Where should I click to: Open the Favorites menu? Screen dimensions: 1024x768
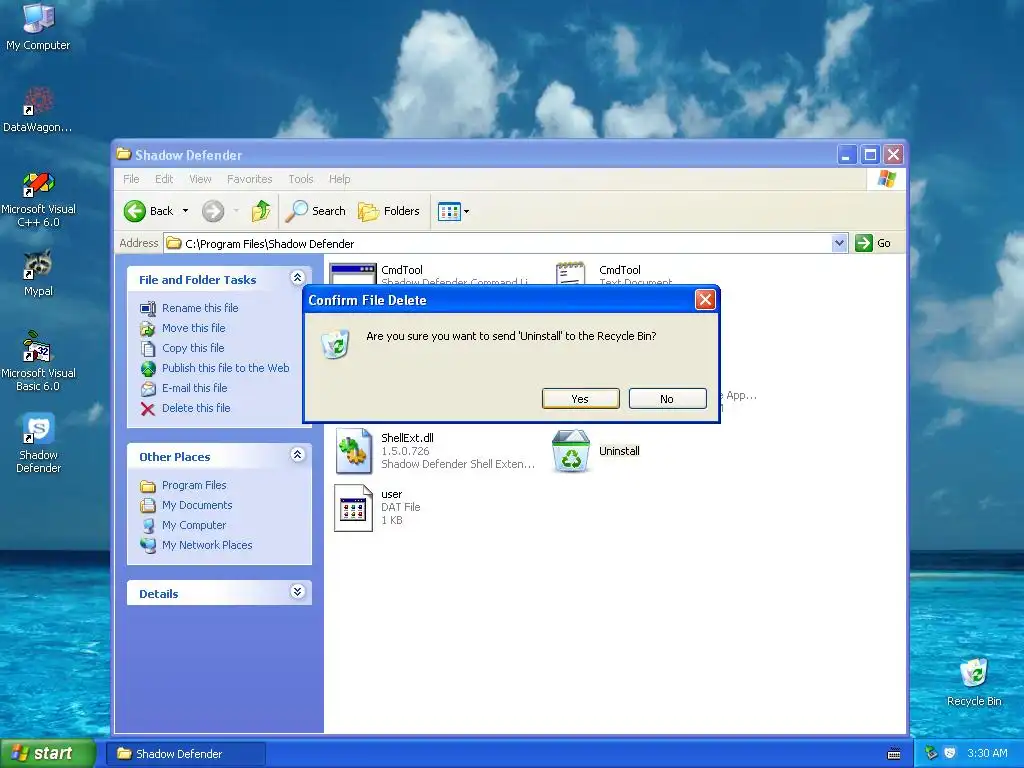249,179
